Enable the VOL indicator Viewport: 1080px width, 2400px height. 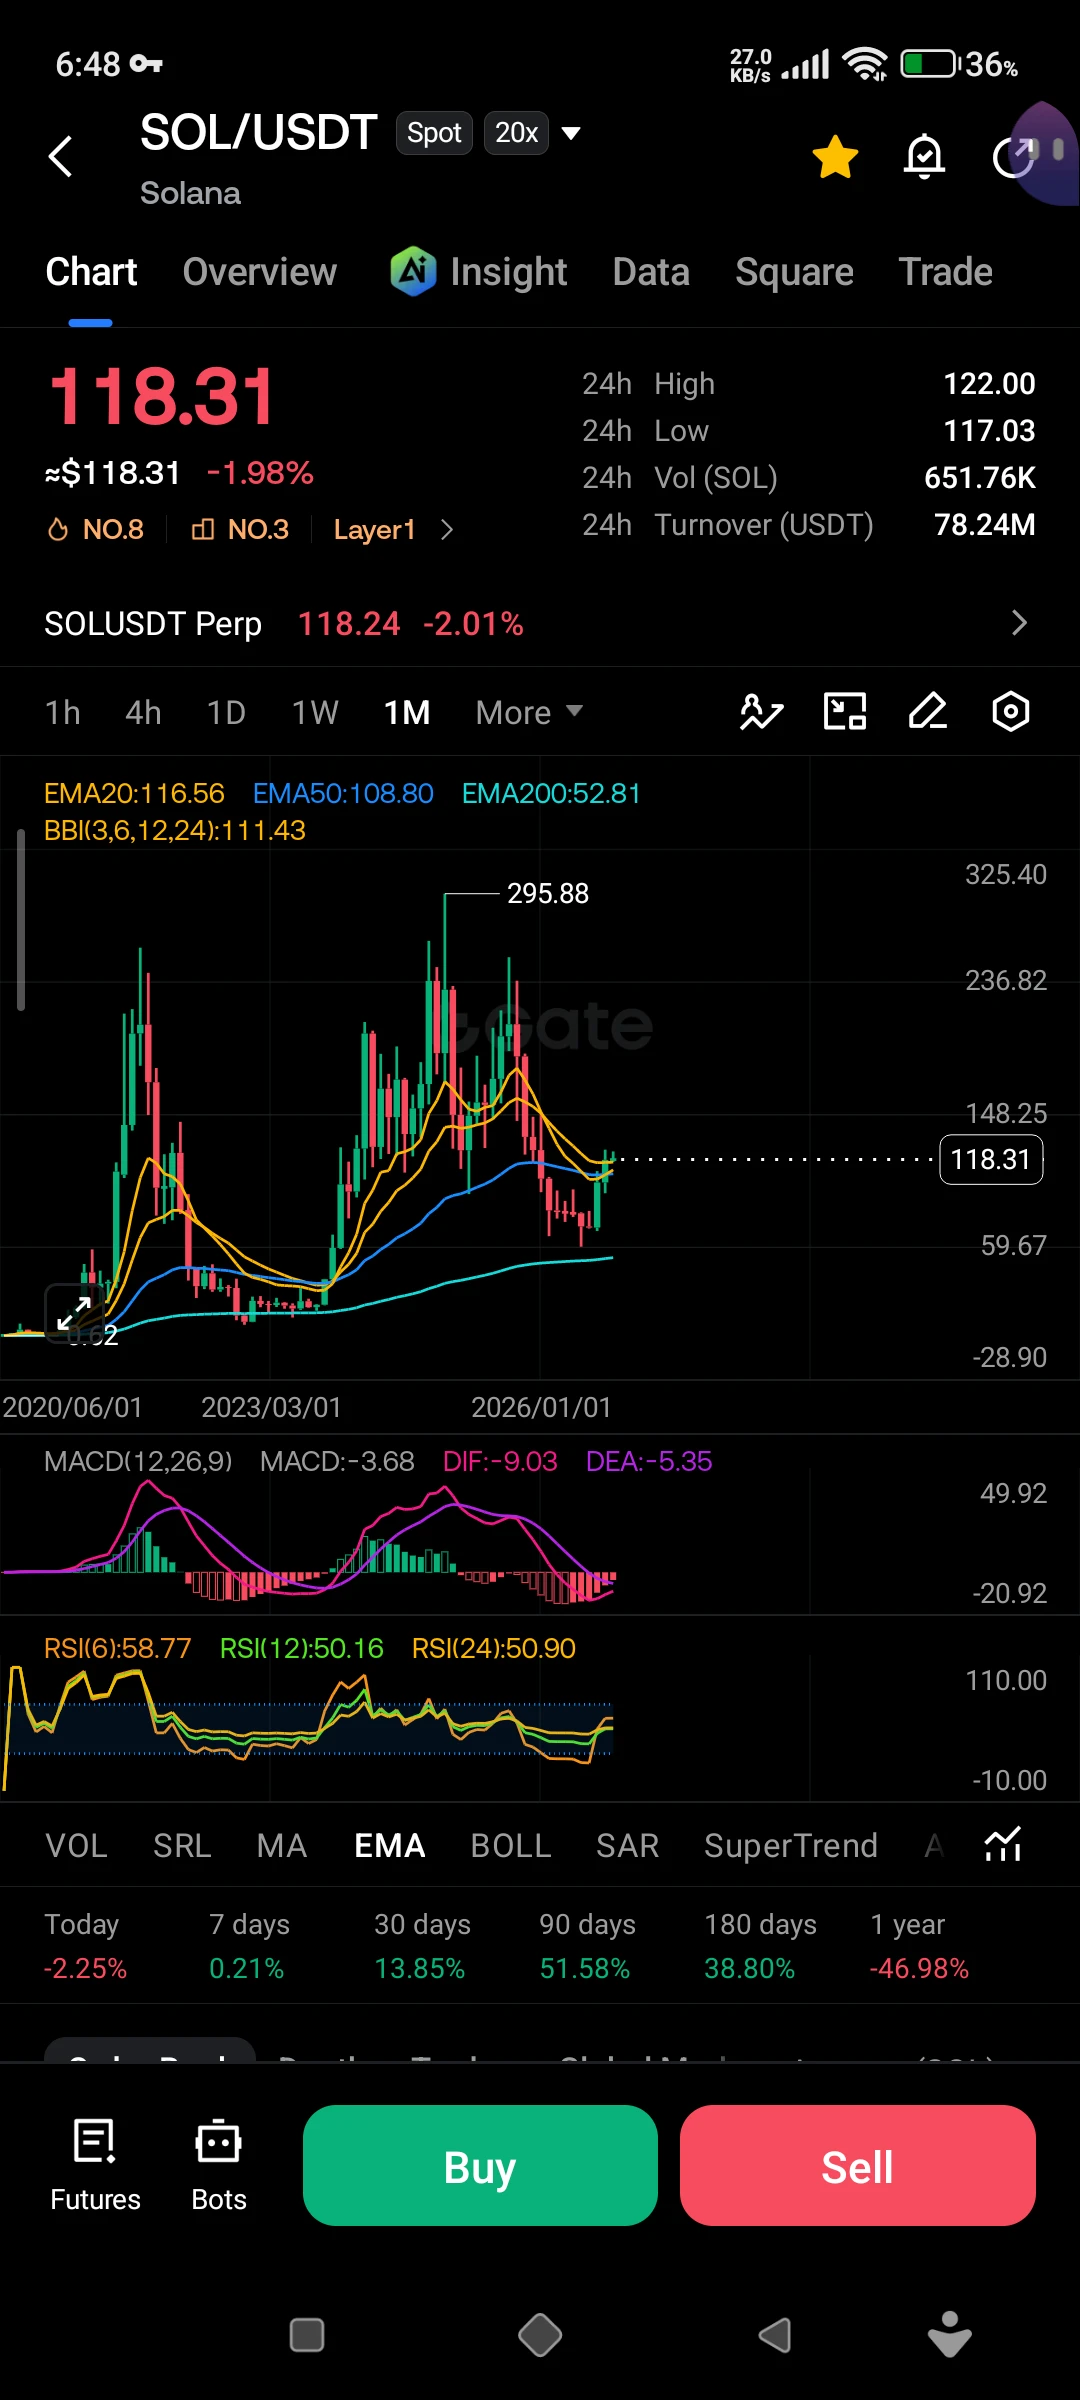pos(76,1845)
